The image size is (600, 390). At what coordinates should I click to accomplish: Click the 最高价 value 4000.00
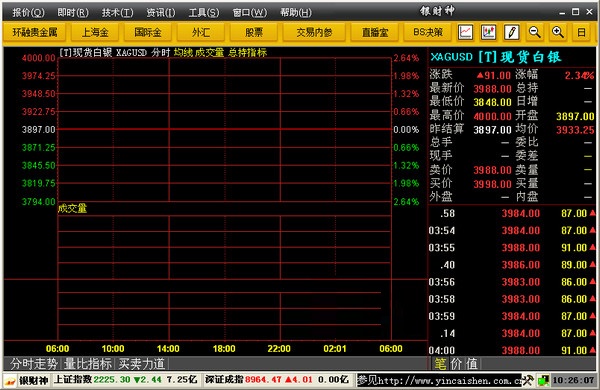[x=492, y=116]
